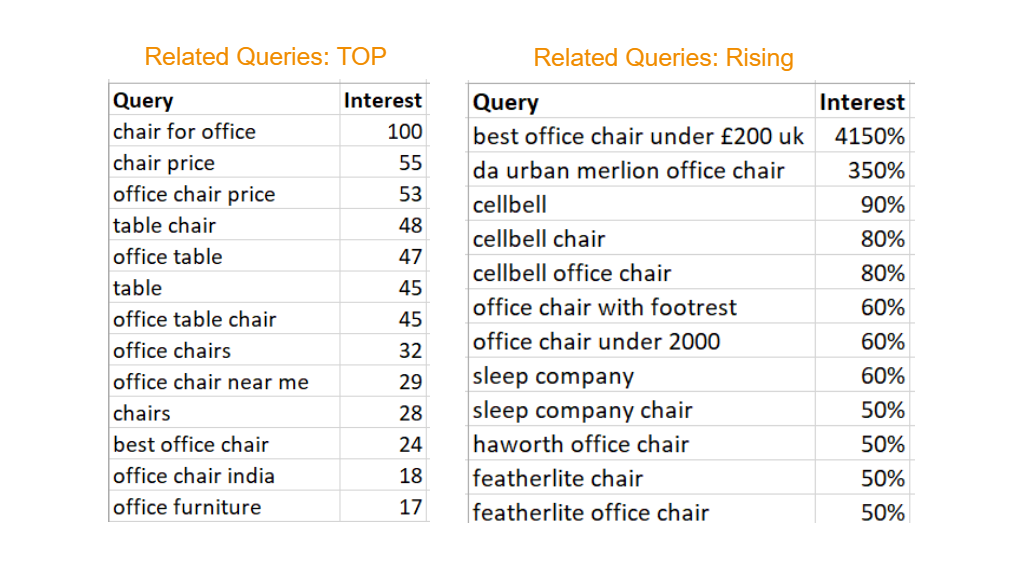
Task: Click the 'cellbell office chair' cell
Action: pos(572,274)
